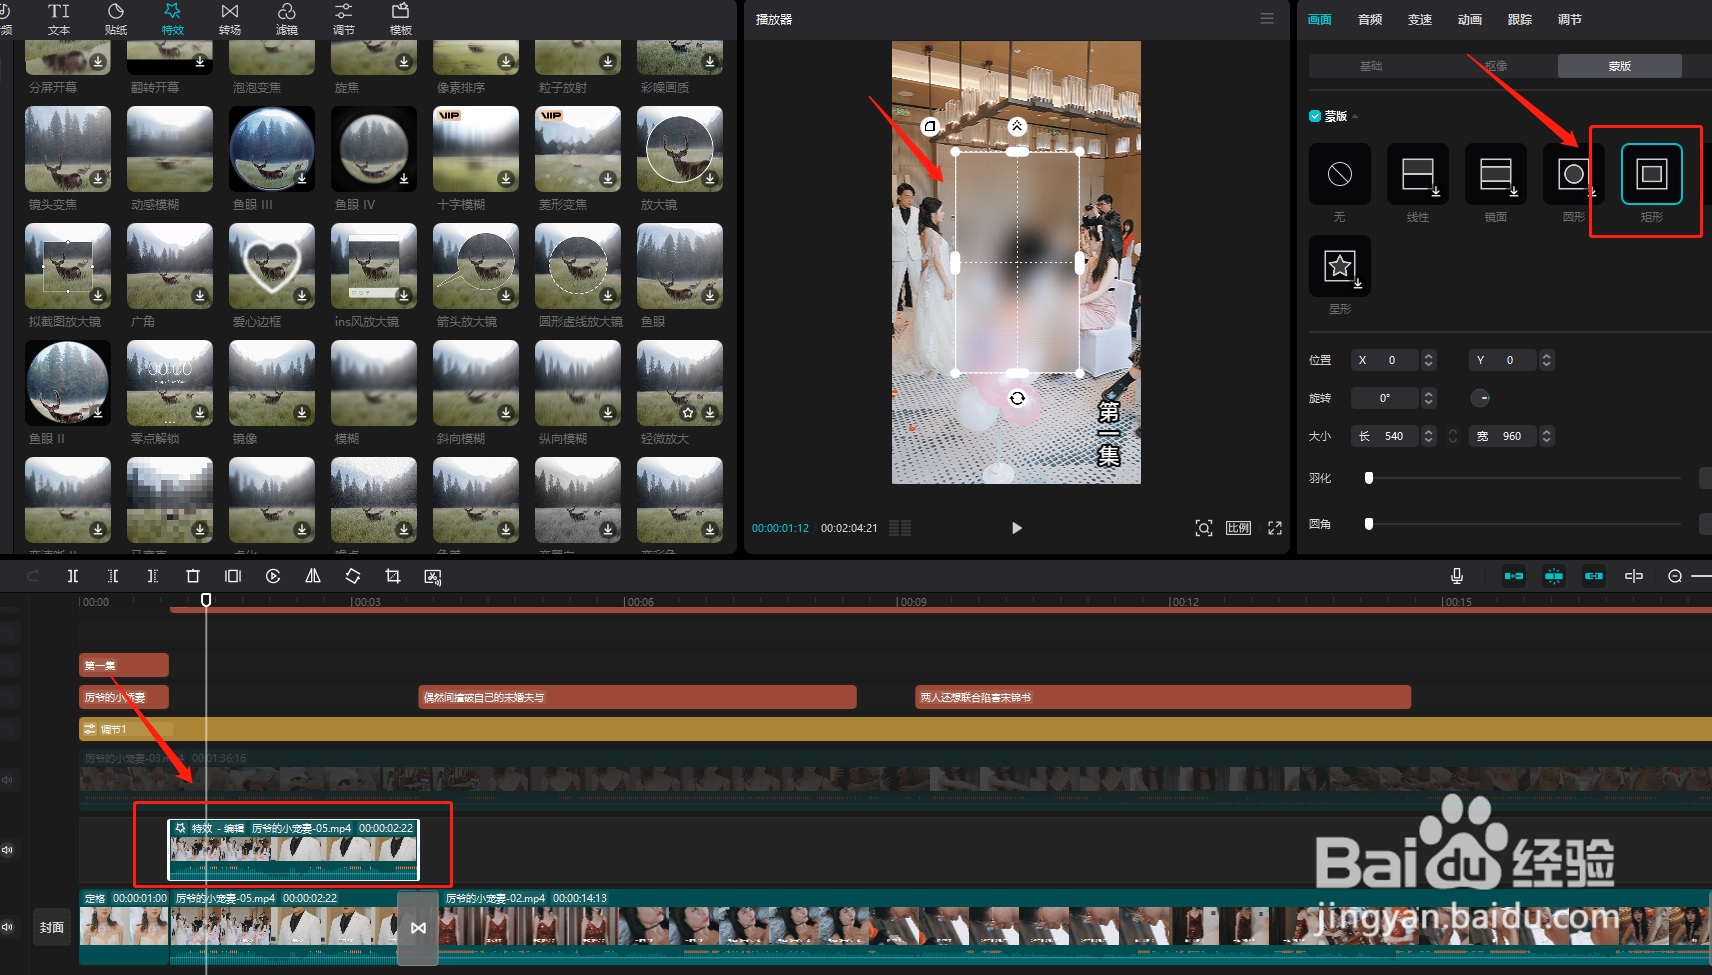The height and width of the screenshot is (975, 1712).
Task: Click the 宽 960 input field
Action: point(1503,436)
